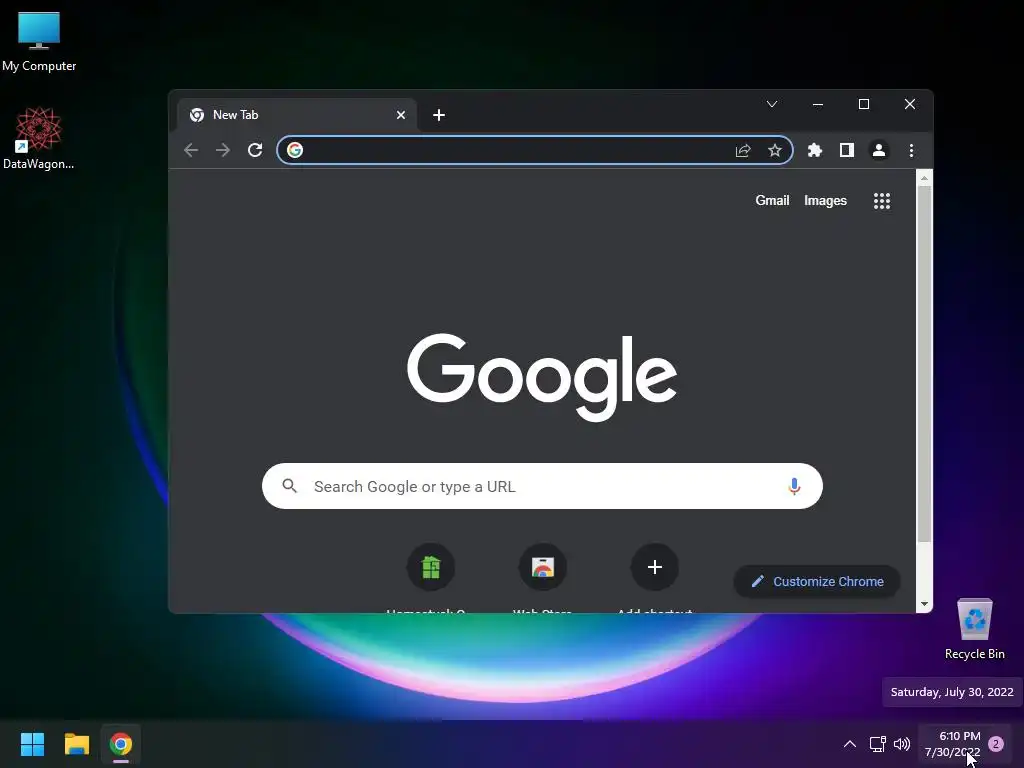Bookmark this tab with the star icon
Screen dimensions: 1024x768
[x=775, y=150]
